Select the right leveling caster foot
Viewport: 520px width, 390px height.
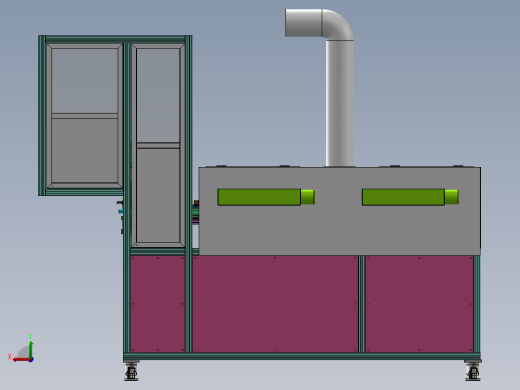473,371
